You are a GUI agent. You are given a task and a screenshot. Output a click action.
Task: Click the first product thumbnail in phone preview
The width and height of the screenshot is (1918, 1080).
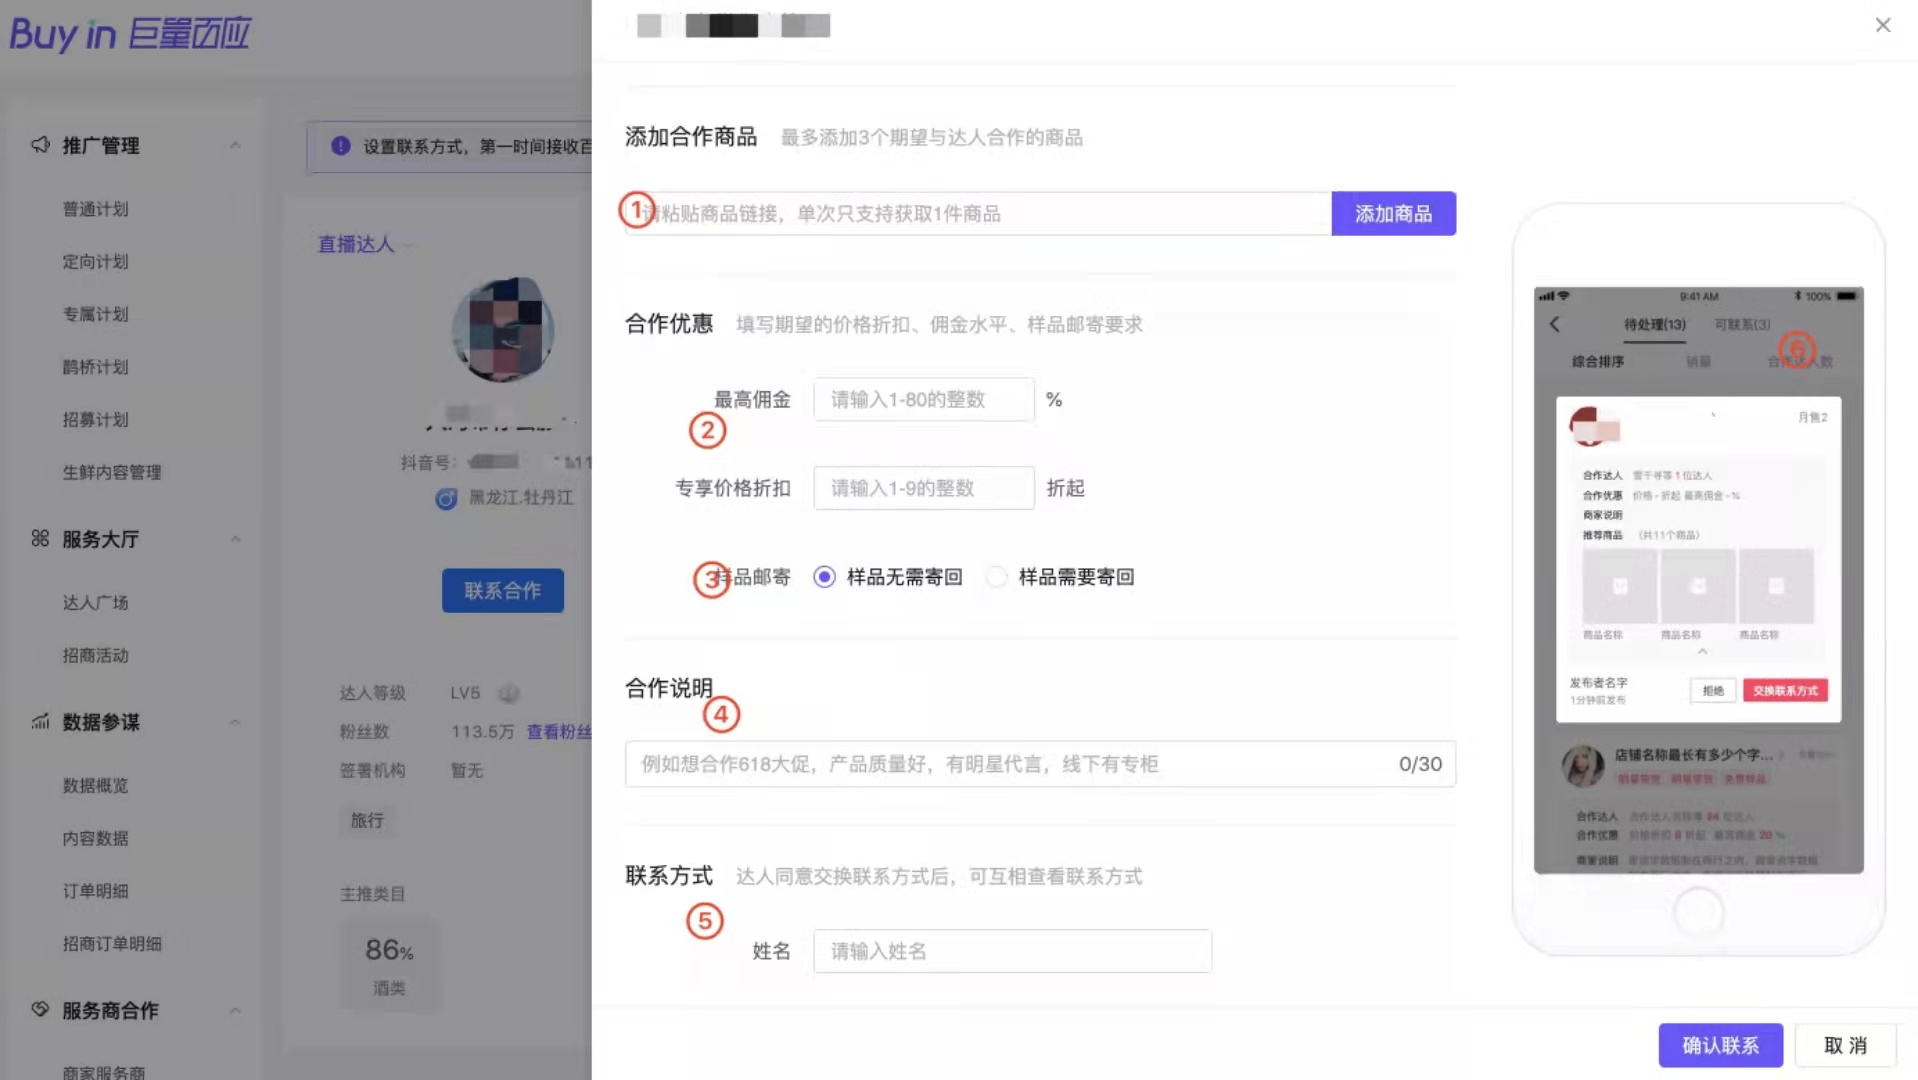click(x=1620, y=586)
